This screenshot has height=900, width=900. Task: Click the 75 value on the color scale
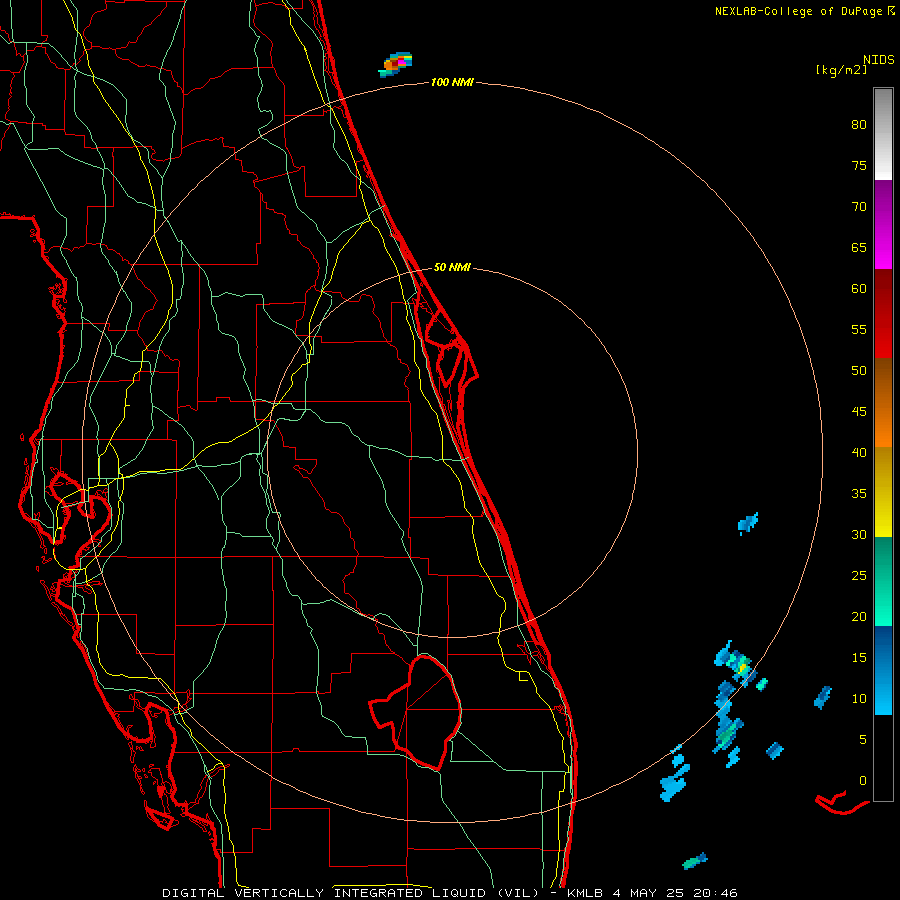[x=859, y=166]
